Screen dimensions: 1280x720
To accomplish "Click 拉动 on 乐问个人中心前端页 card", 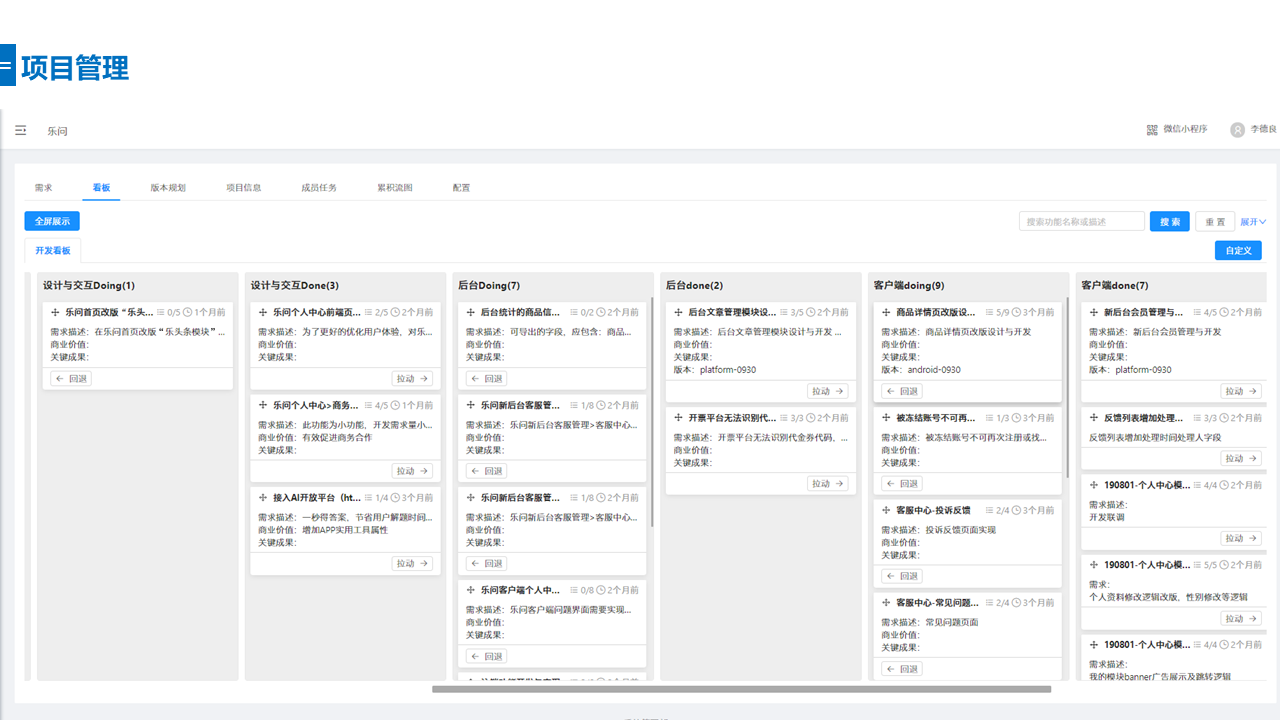I will pyautogui.click(x=412, y=378).
